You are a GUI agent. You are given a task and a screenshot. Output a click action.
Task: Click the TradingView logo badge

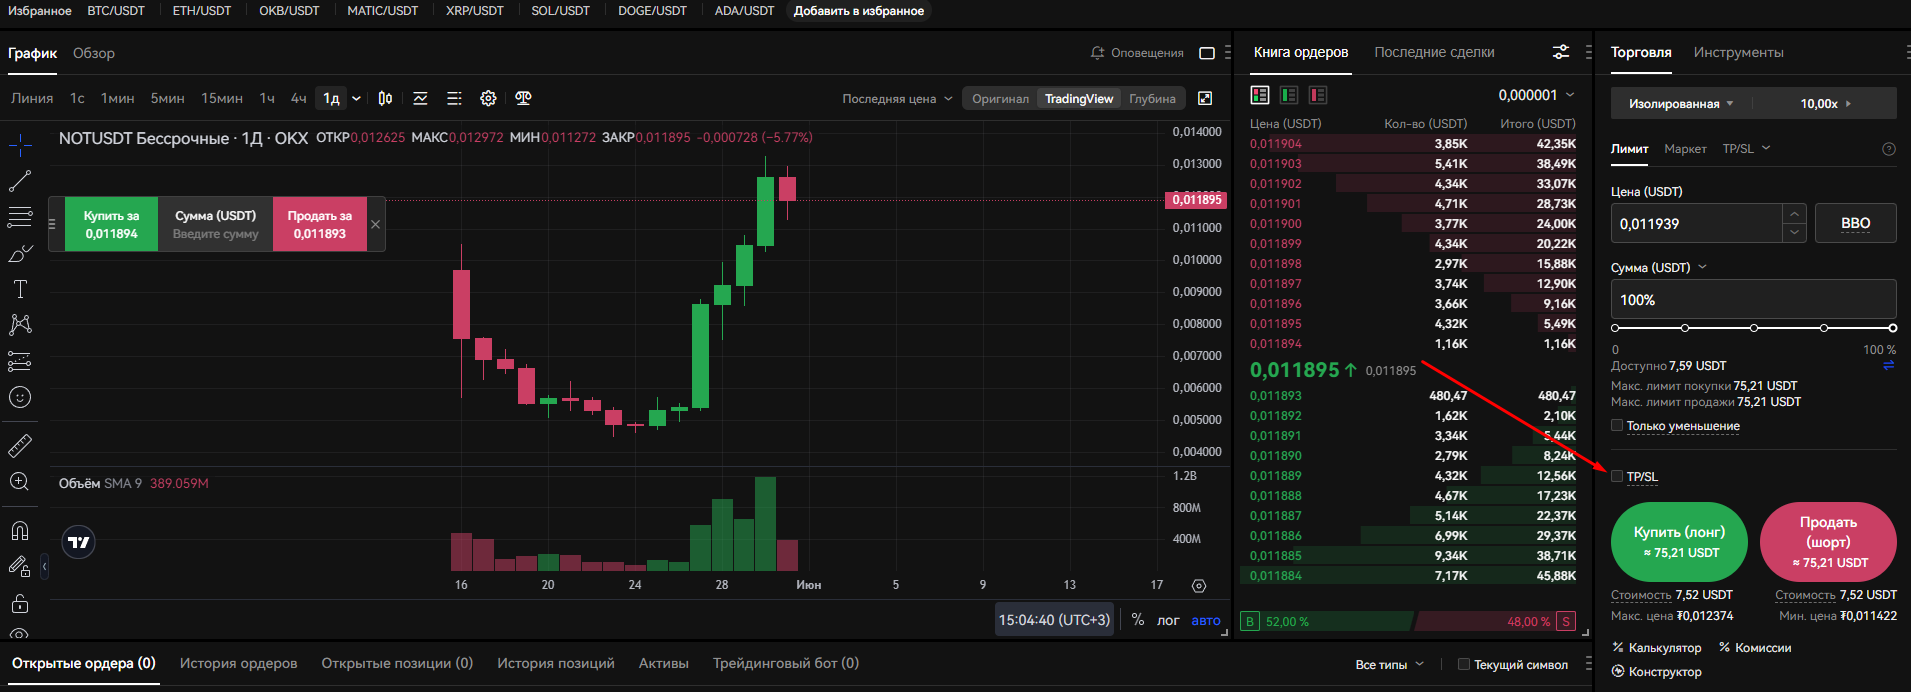click(78, 542)
